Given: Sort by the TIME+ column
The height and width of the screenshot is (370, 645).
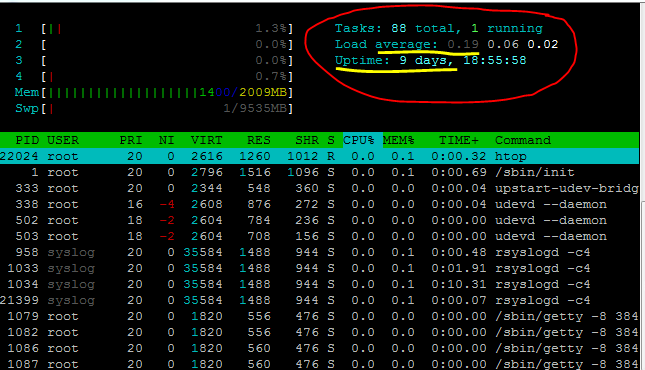Looking at the screenshot, I should 459,140.
